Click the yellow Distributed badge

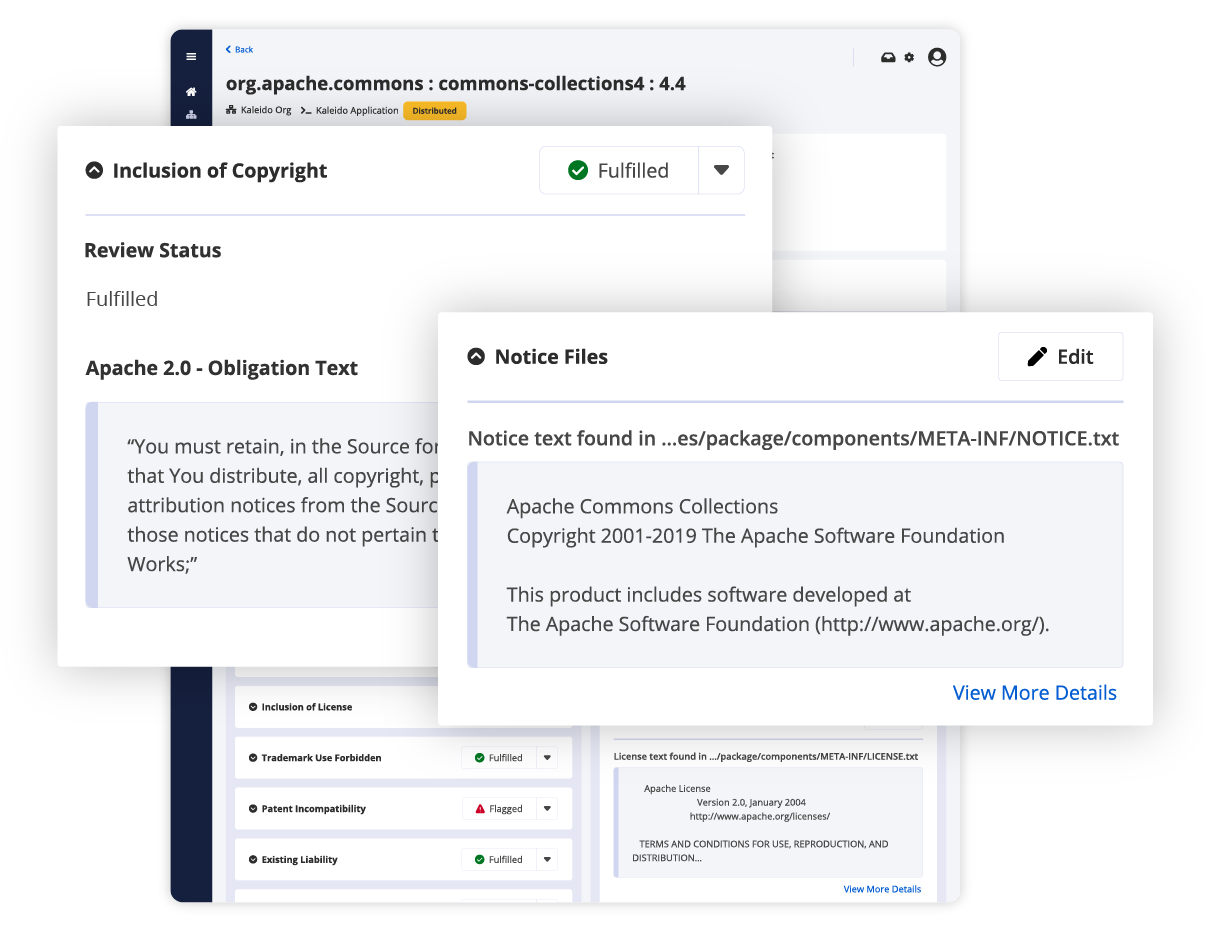(435, 111)
